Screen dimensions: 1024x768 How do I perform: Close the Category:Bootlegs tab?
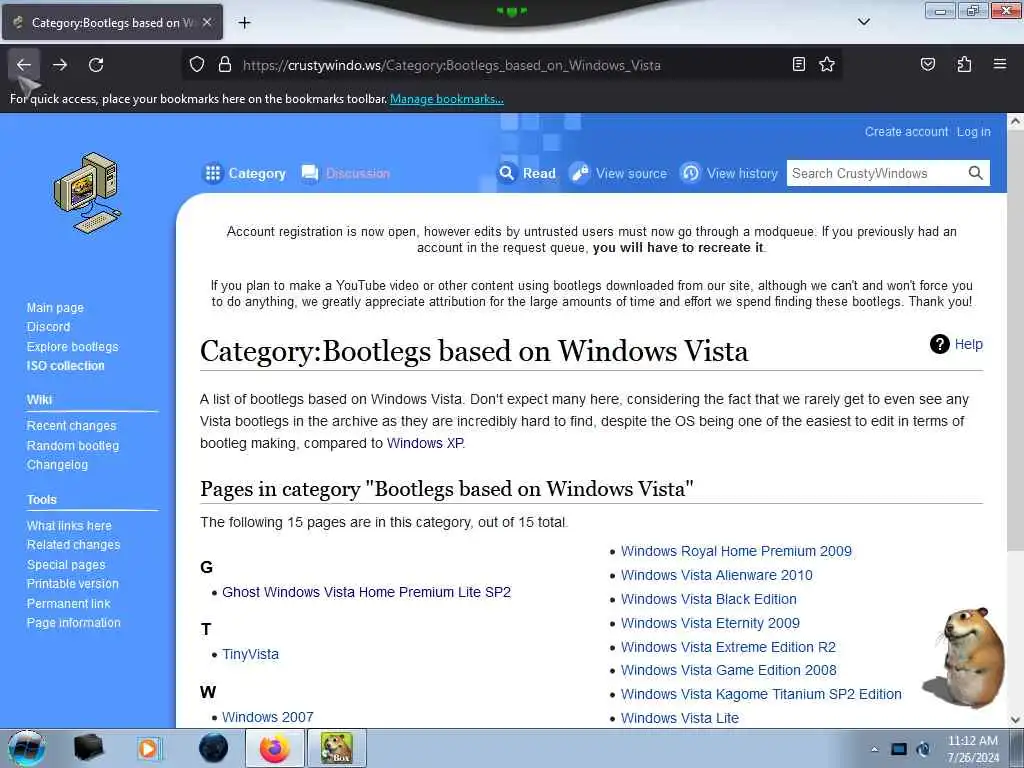click(x=207, y=22)
